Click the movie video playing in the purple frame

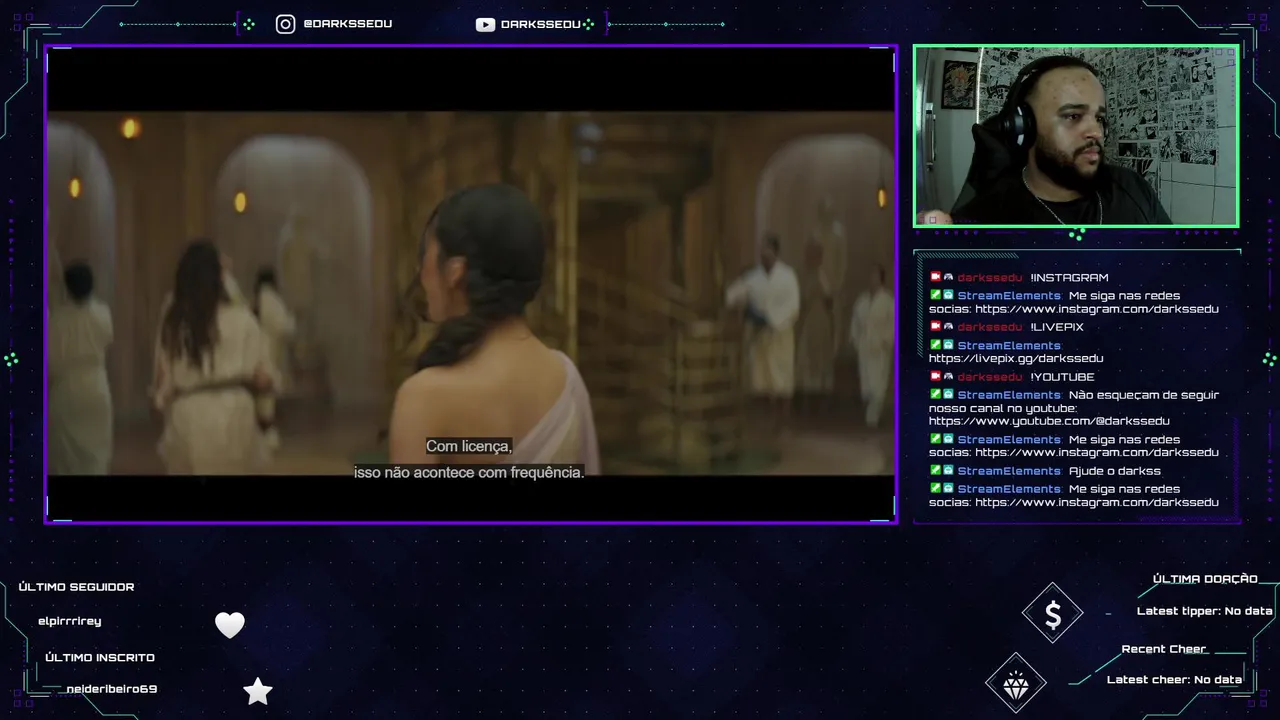(470, 284)
